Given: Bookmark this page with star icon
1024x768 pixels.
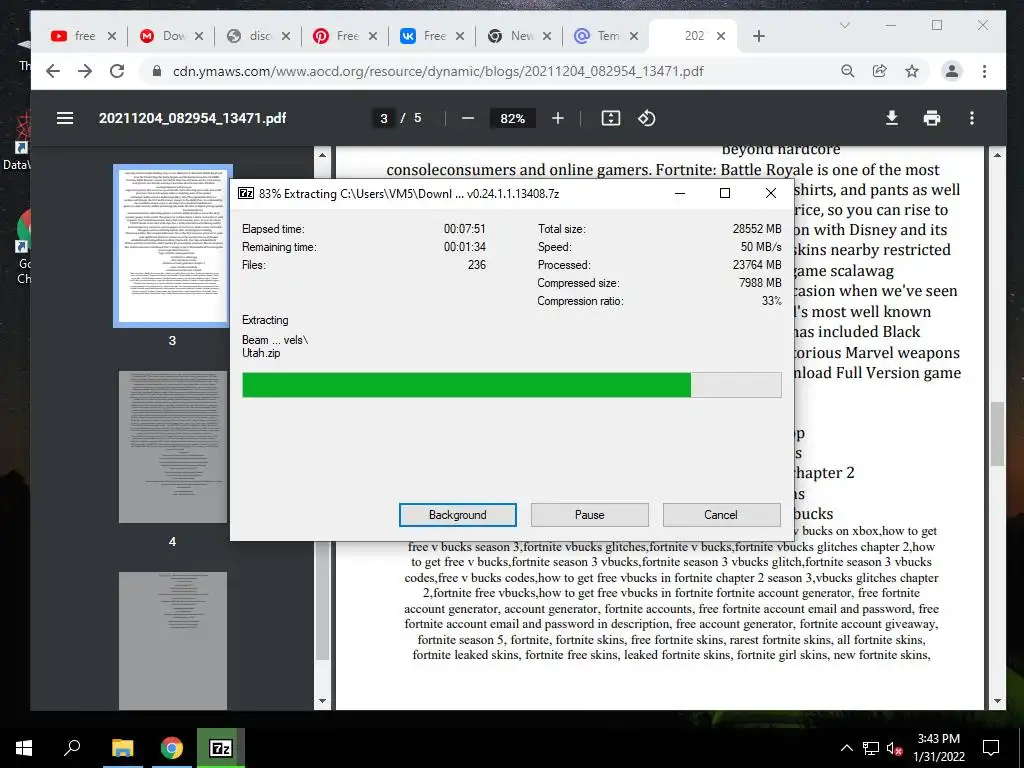Looking at the screenshot, I should point(912,71).
